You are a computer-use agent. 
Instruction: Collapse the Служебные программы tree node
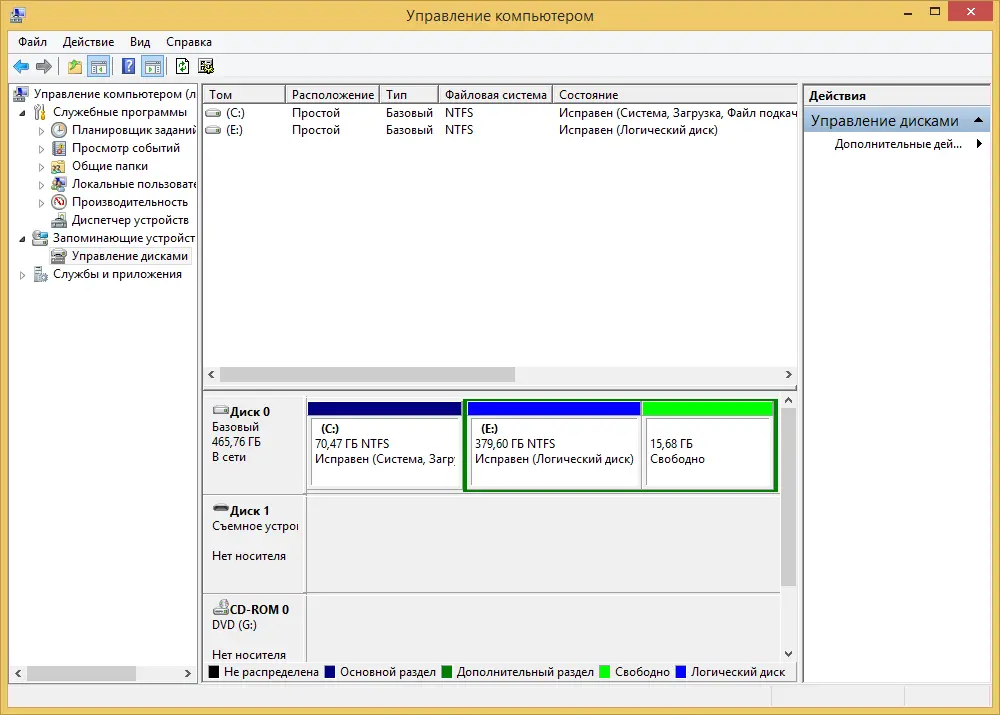(x=23, y=112)
